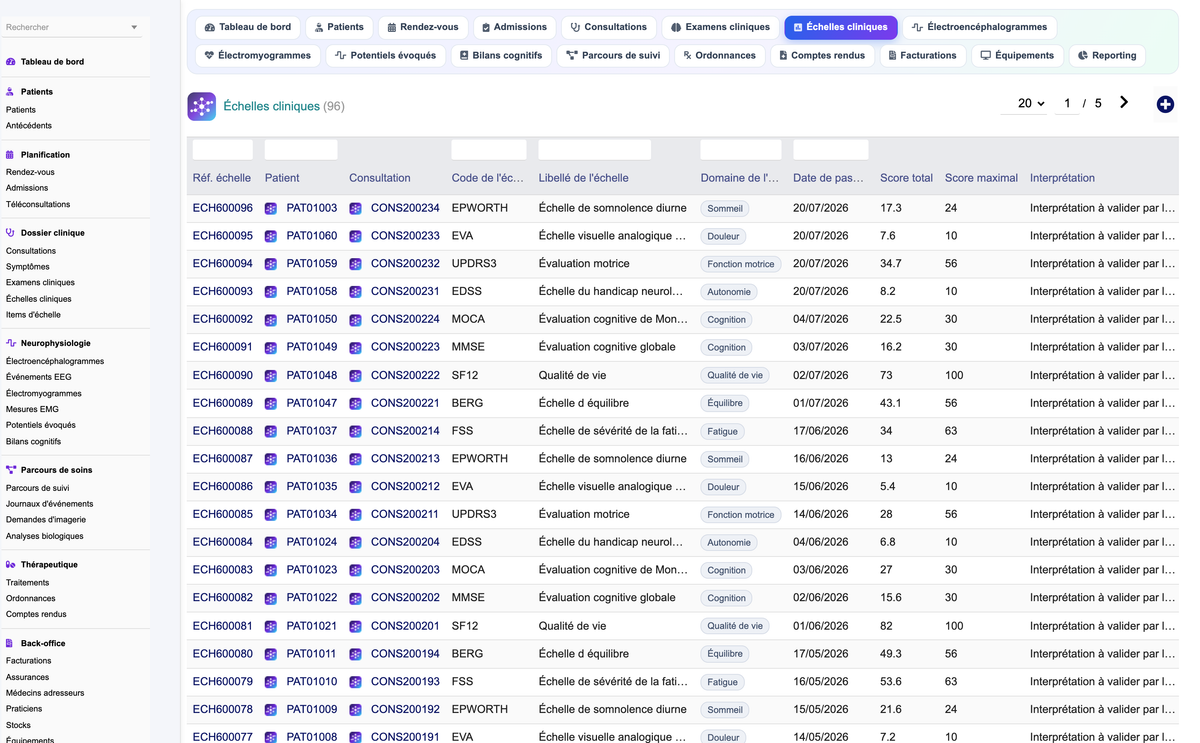
Task: Click patient icon beside PAT01049
Action: click(271, 348)
